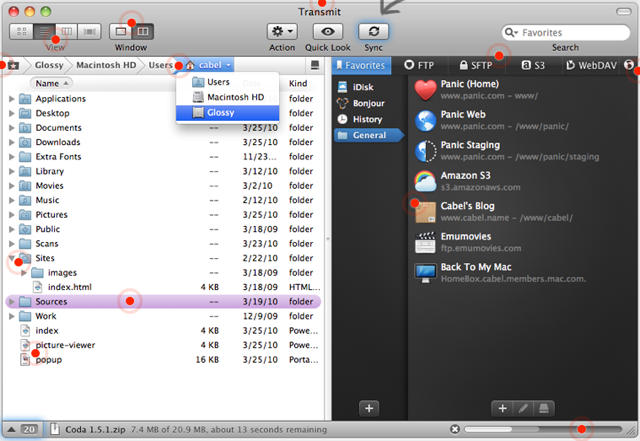Screen dimensions: 640x441
Task: Click the Sync toolbar button
Action: (x=373, y=32)
